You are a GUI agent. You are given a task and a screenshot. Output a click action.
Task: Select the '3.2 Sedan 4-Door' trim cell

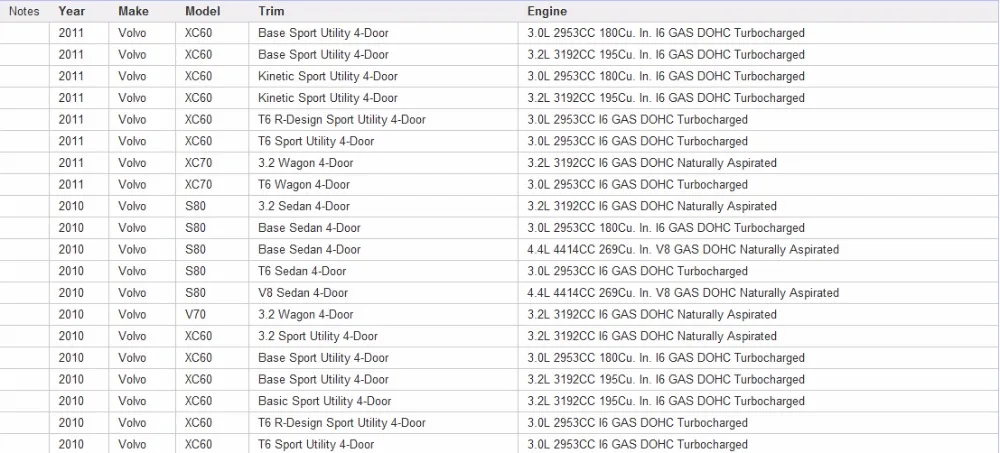coord(383,206)
